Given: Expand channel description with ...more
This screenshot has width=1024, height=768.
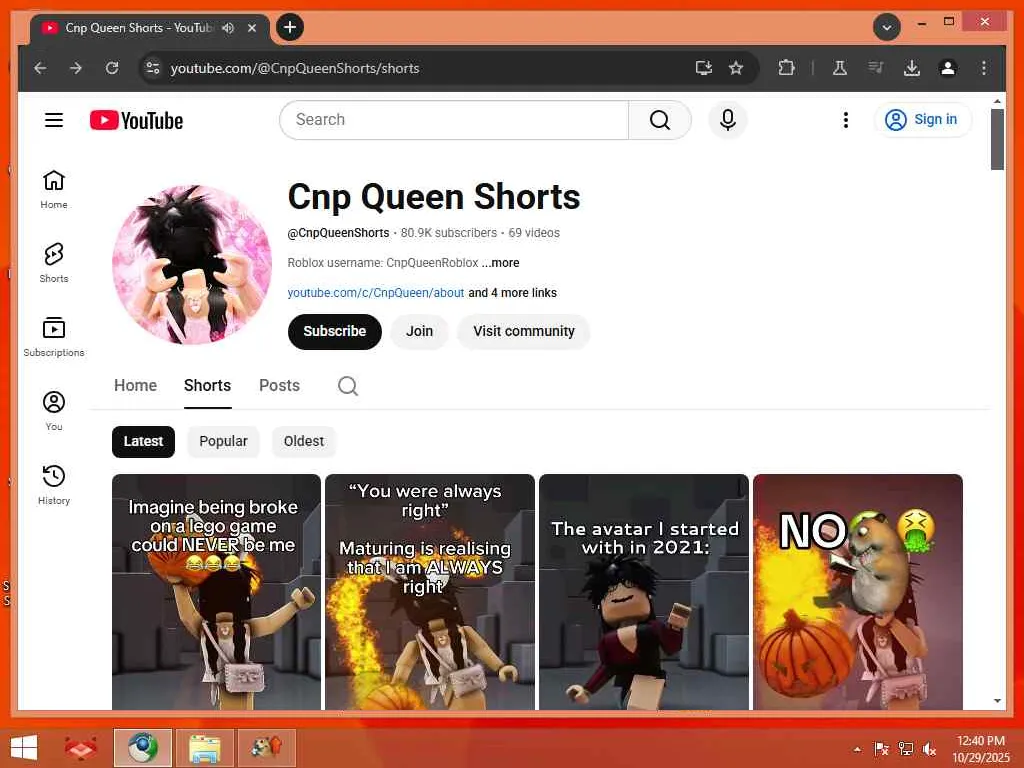Looking at the screenshot, I should tap(500, 263).
